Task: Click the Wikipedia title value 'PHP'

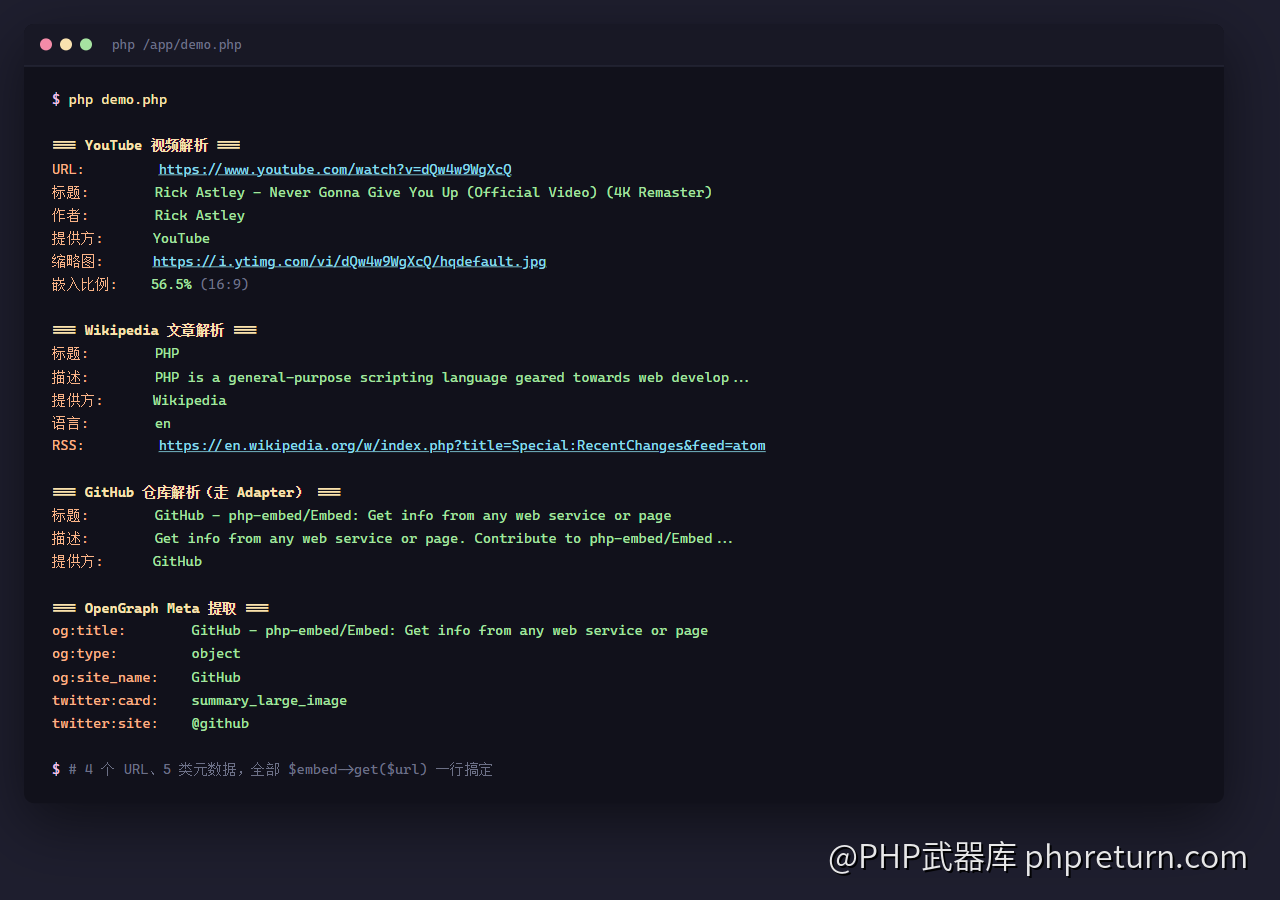Action: click(167, 354)
